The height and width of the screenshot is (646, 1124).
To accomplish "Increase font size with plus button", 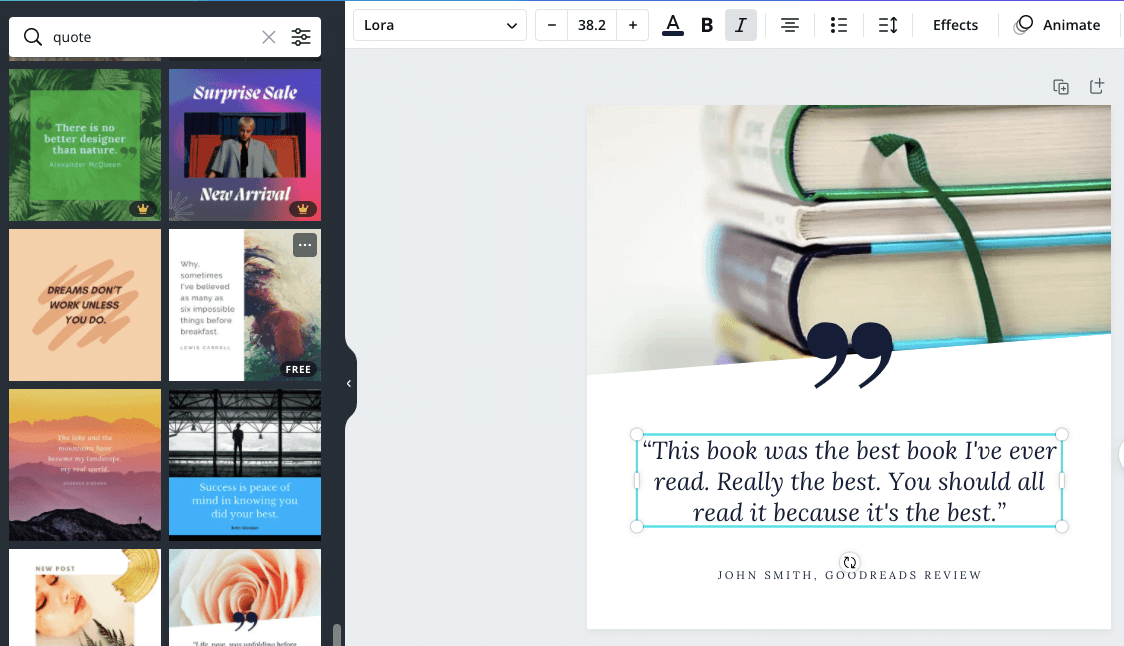I will point(632,25).
